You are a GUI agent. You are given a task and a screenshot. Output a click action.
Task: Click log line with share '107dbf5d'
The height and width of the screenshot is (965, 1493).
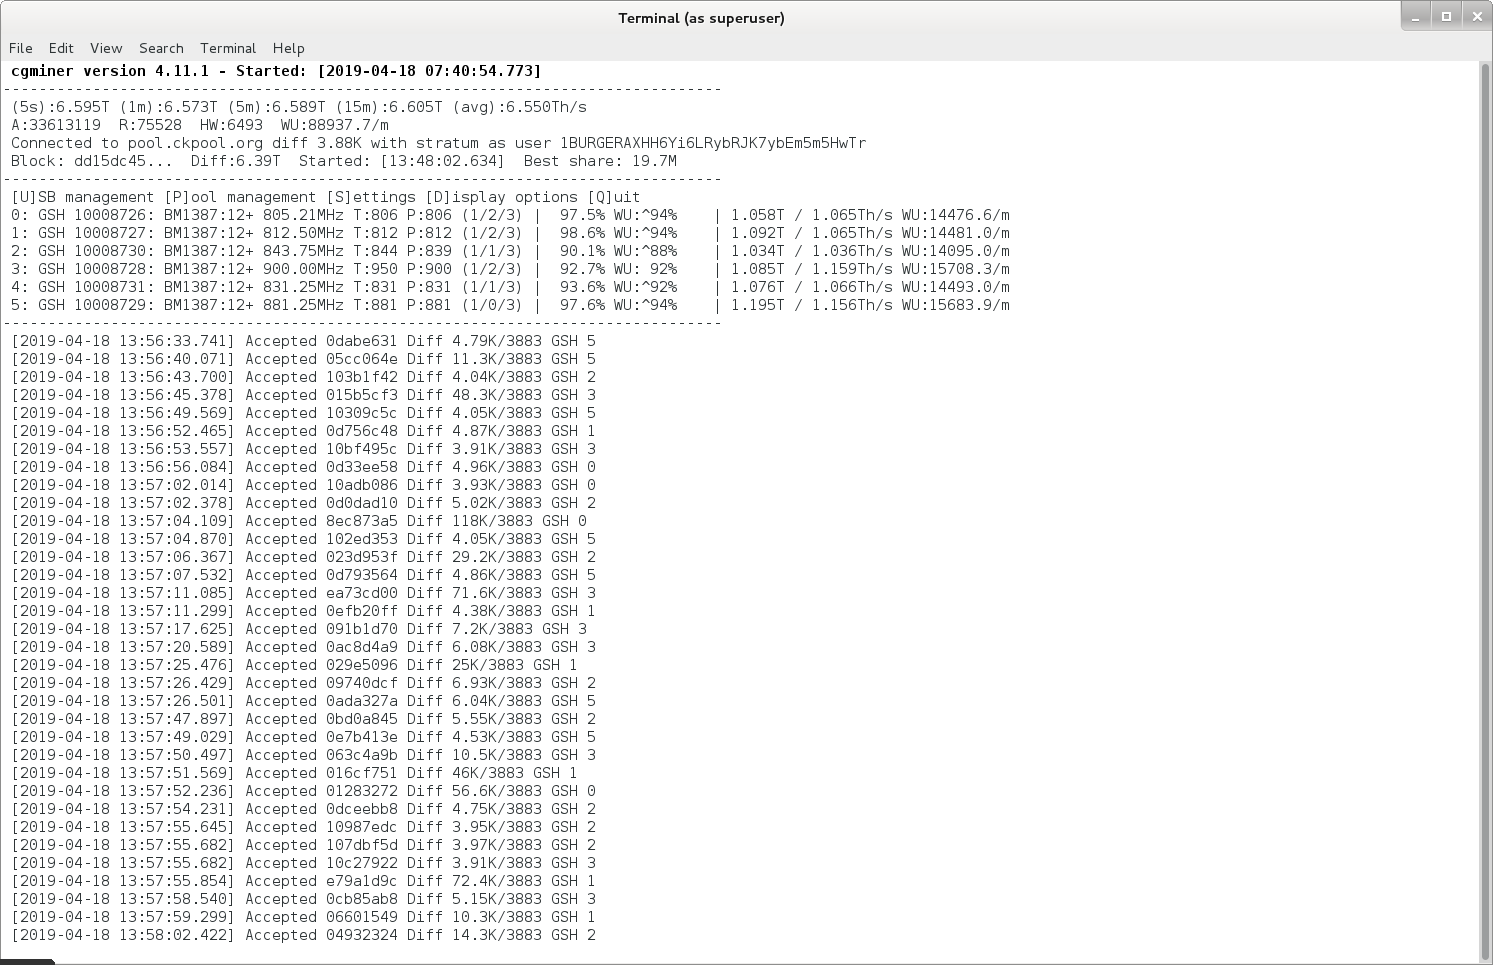(303, 845)
